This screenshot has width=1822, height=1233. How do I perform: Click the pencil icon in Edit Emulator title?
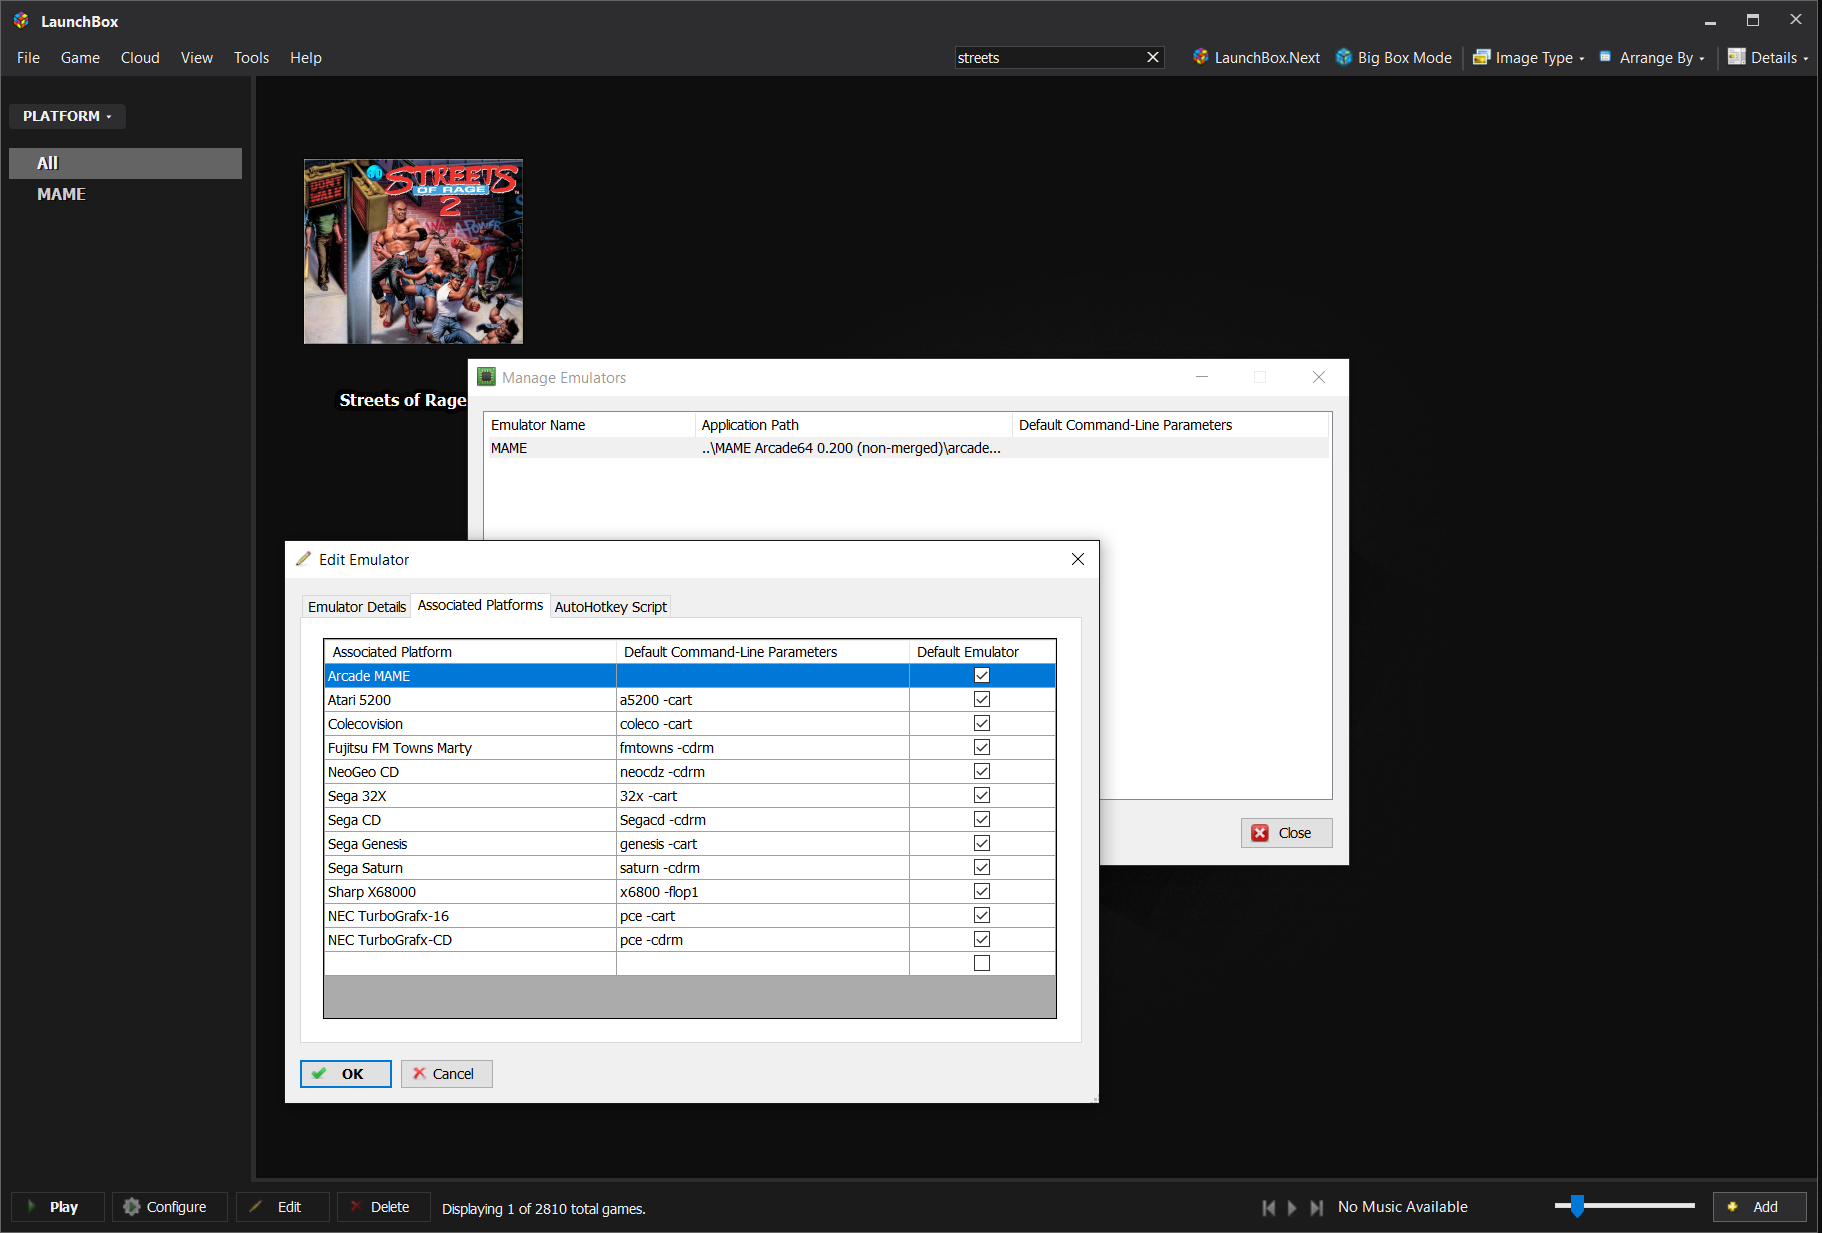(x=304, y=559)
